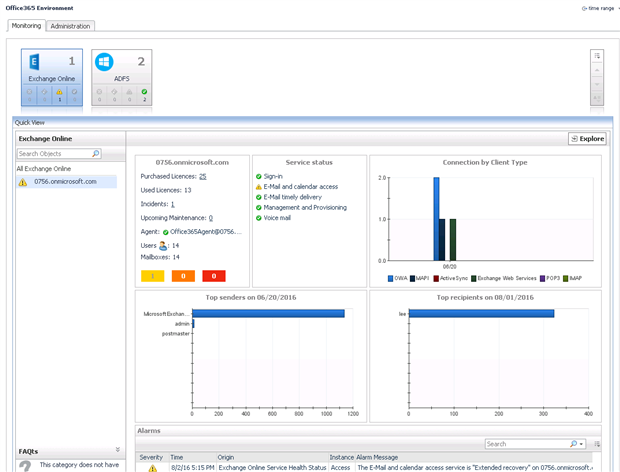Click Sign-in green status icon

point(259,176)
